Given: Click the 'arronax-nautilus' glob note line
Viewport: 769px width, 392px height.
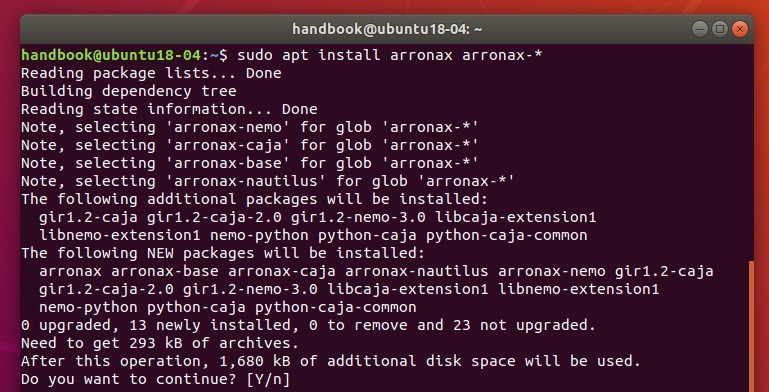Looking at the screenshot, I should (x=268, y=182).
